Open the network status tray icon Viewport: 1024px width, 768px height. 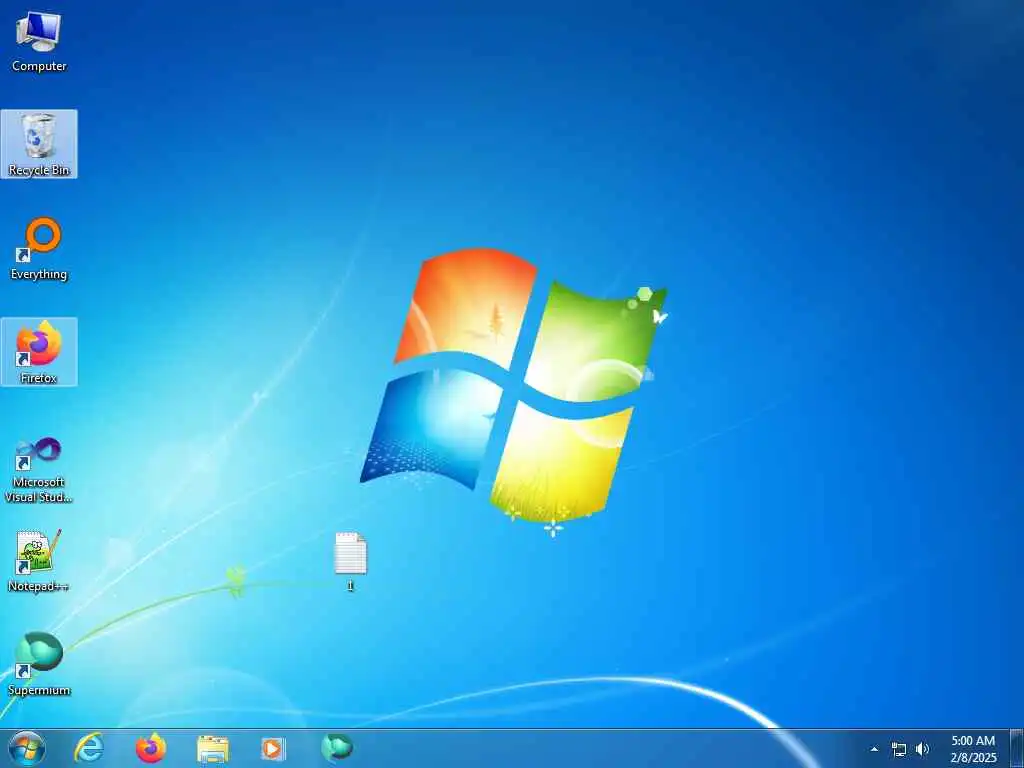[899, 750]
